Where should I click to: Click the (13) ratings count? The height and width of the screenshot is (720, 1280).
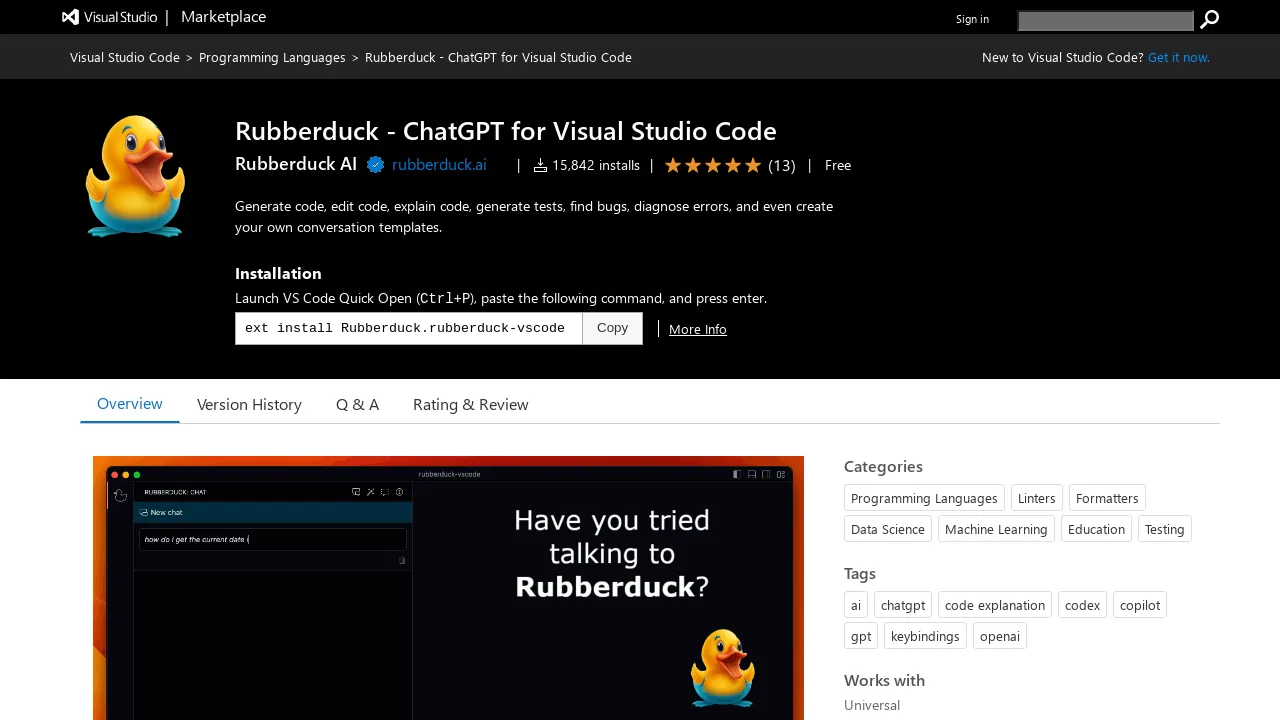[x=781, y=165]
